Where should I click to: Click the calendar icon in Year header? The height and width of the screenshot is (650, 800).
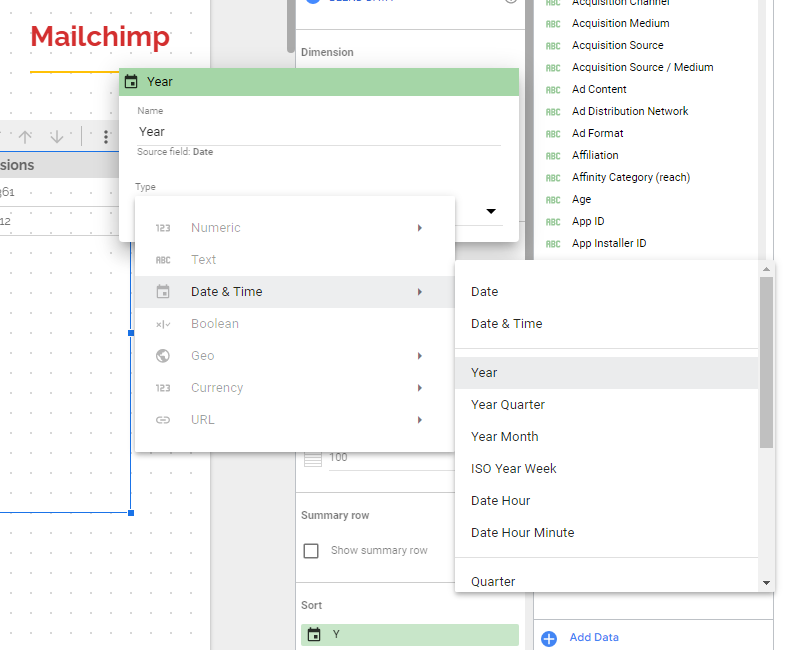(131, 82)
